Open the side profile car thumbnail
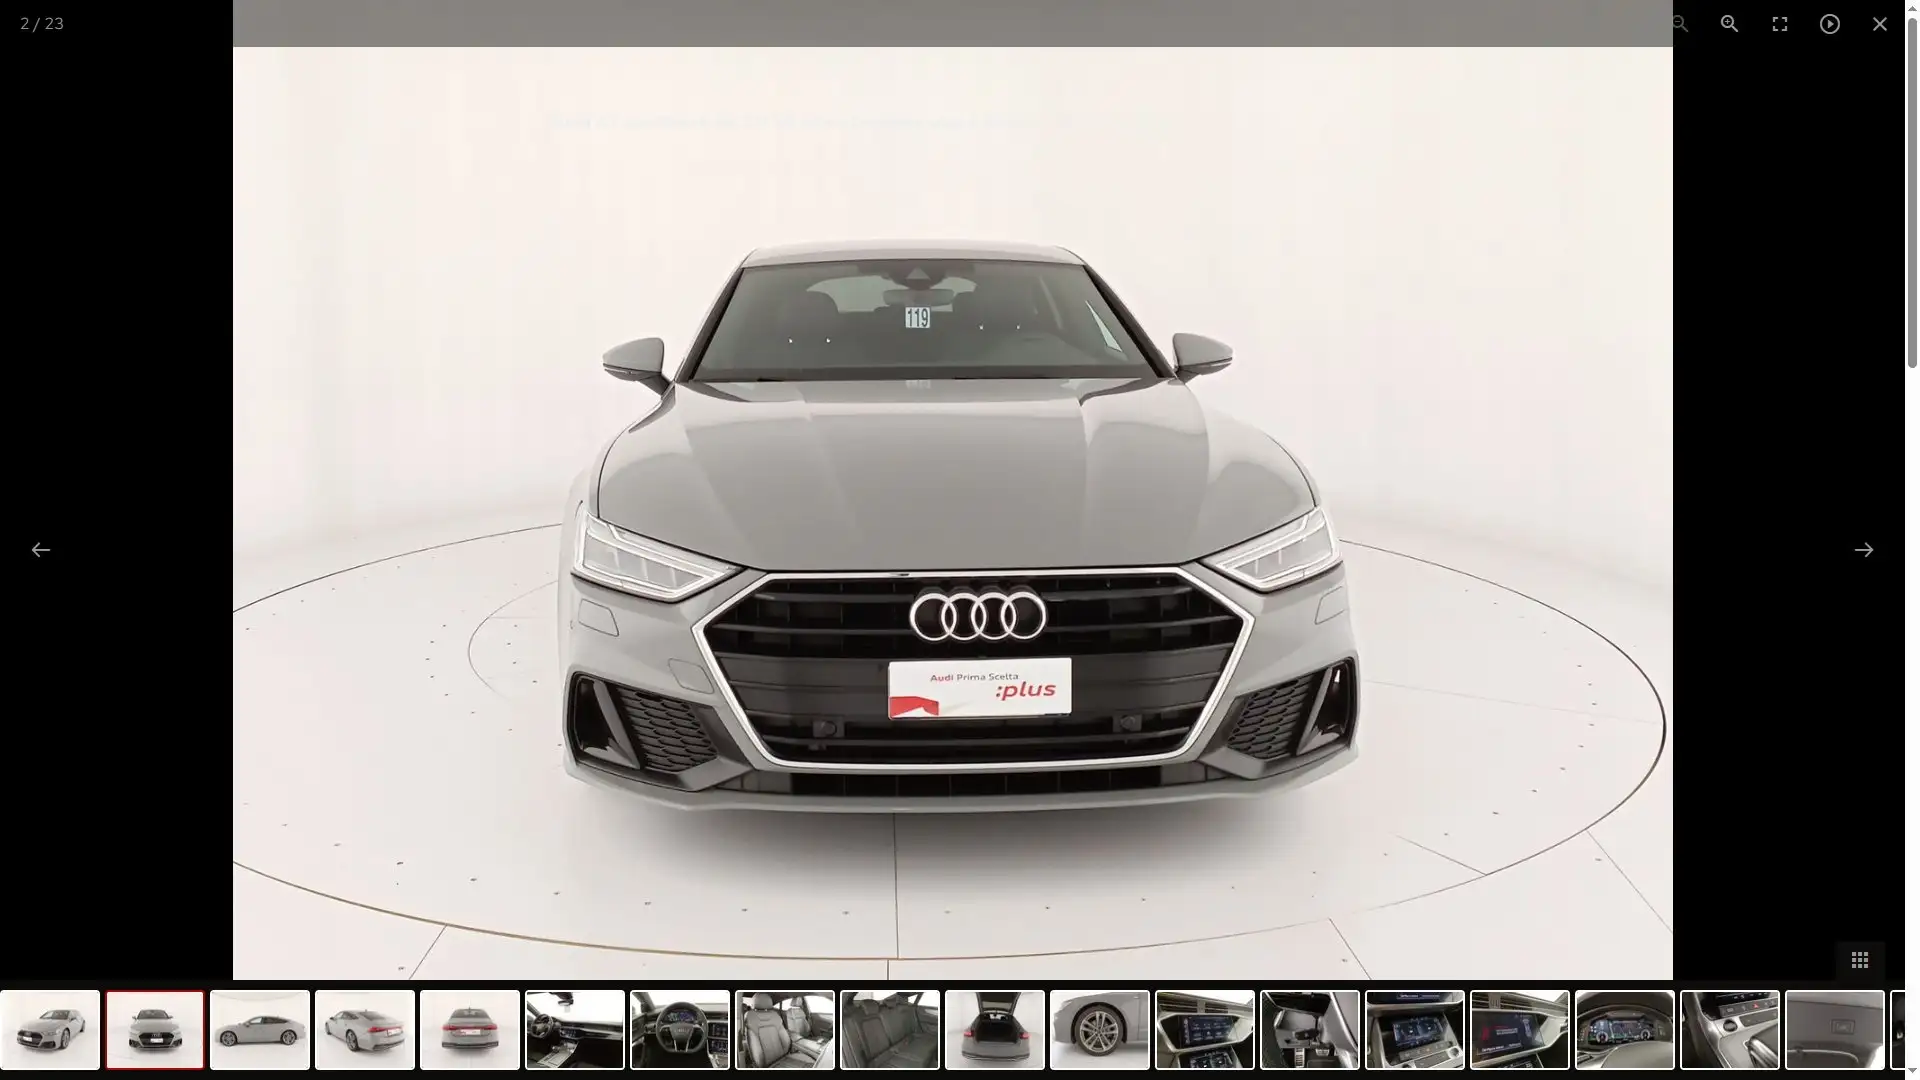 point(260,1030)
